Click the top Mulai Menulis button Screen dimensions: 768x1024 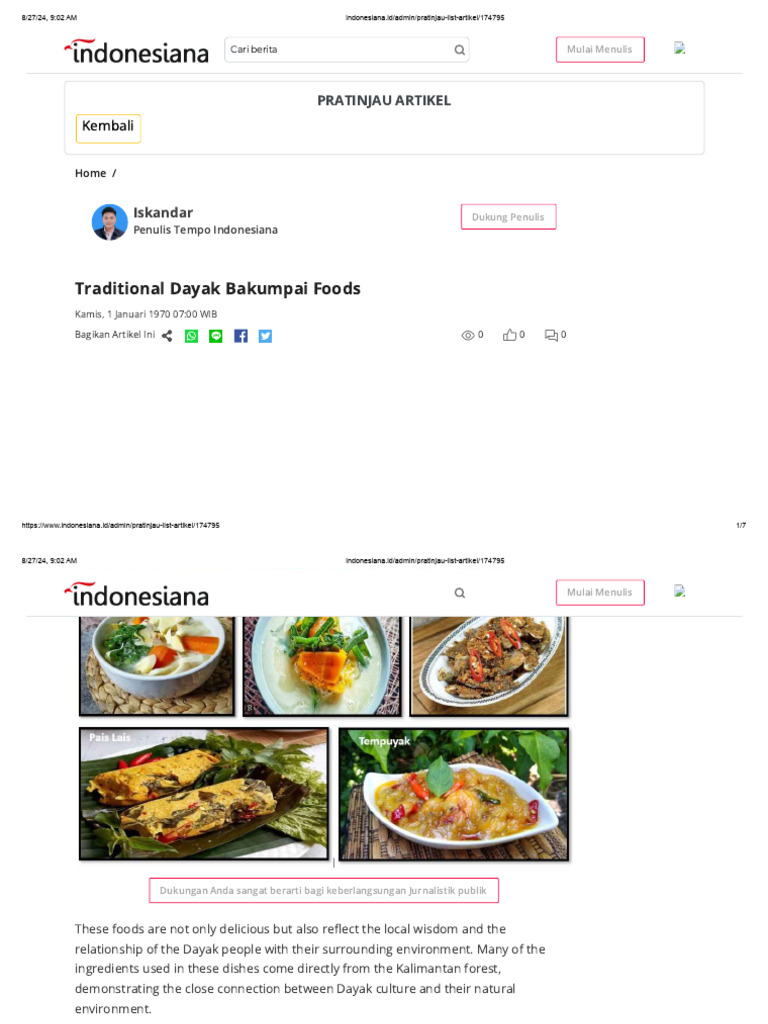[600, 50]
